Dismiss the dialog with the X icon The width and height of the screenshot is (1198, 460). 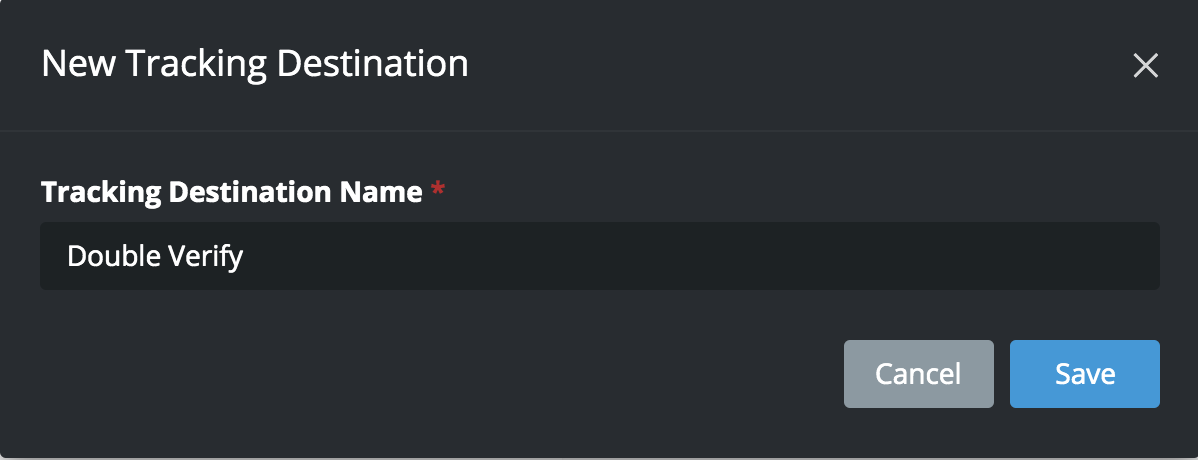(1145, 66)
